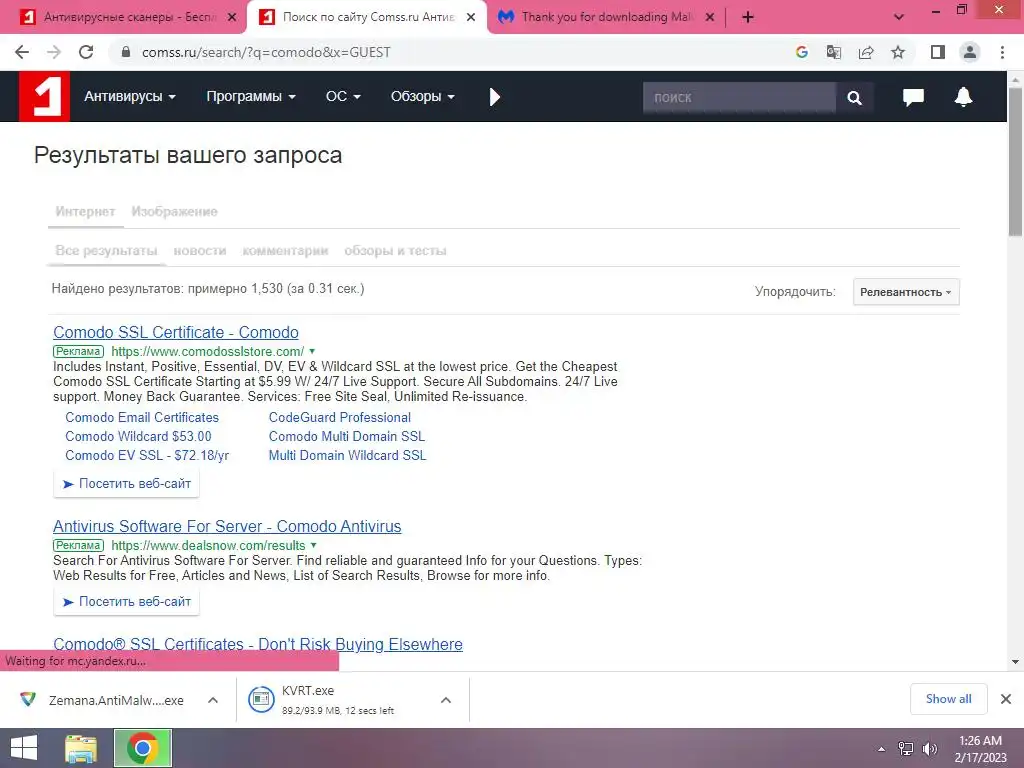Switch to the Изображение tab

tap(174, 212)
